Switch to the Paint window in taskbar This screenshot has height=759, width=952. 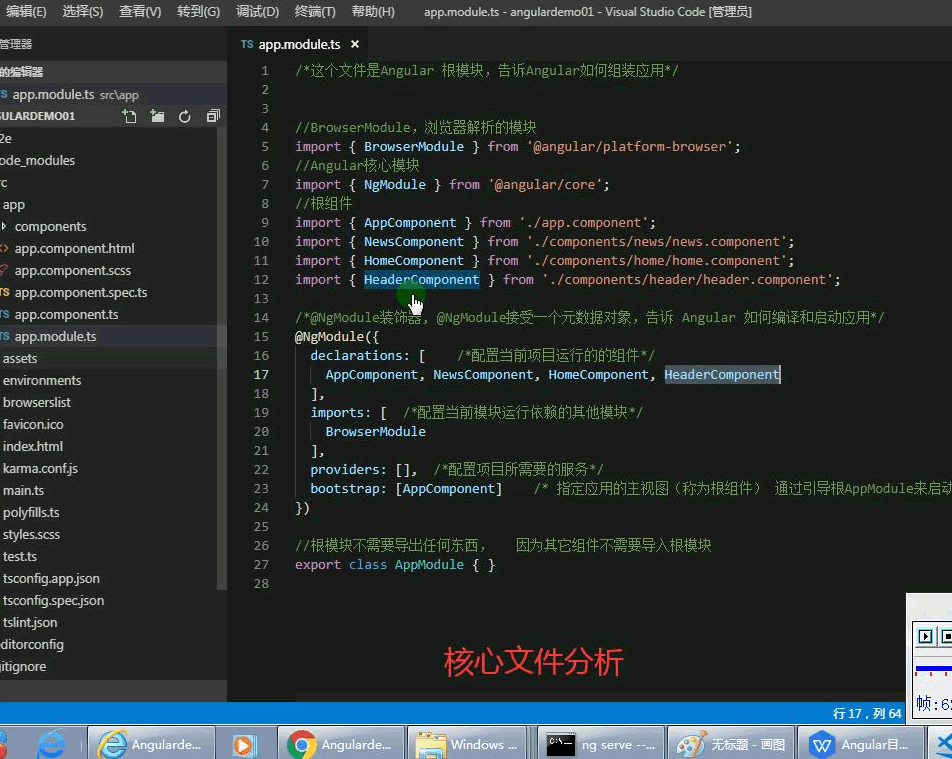click(x=731, y=744)
